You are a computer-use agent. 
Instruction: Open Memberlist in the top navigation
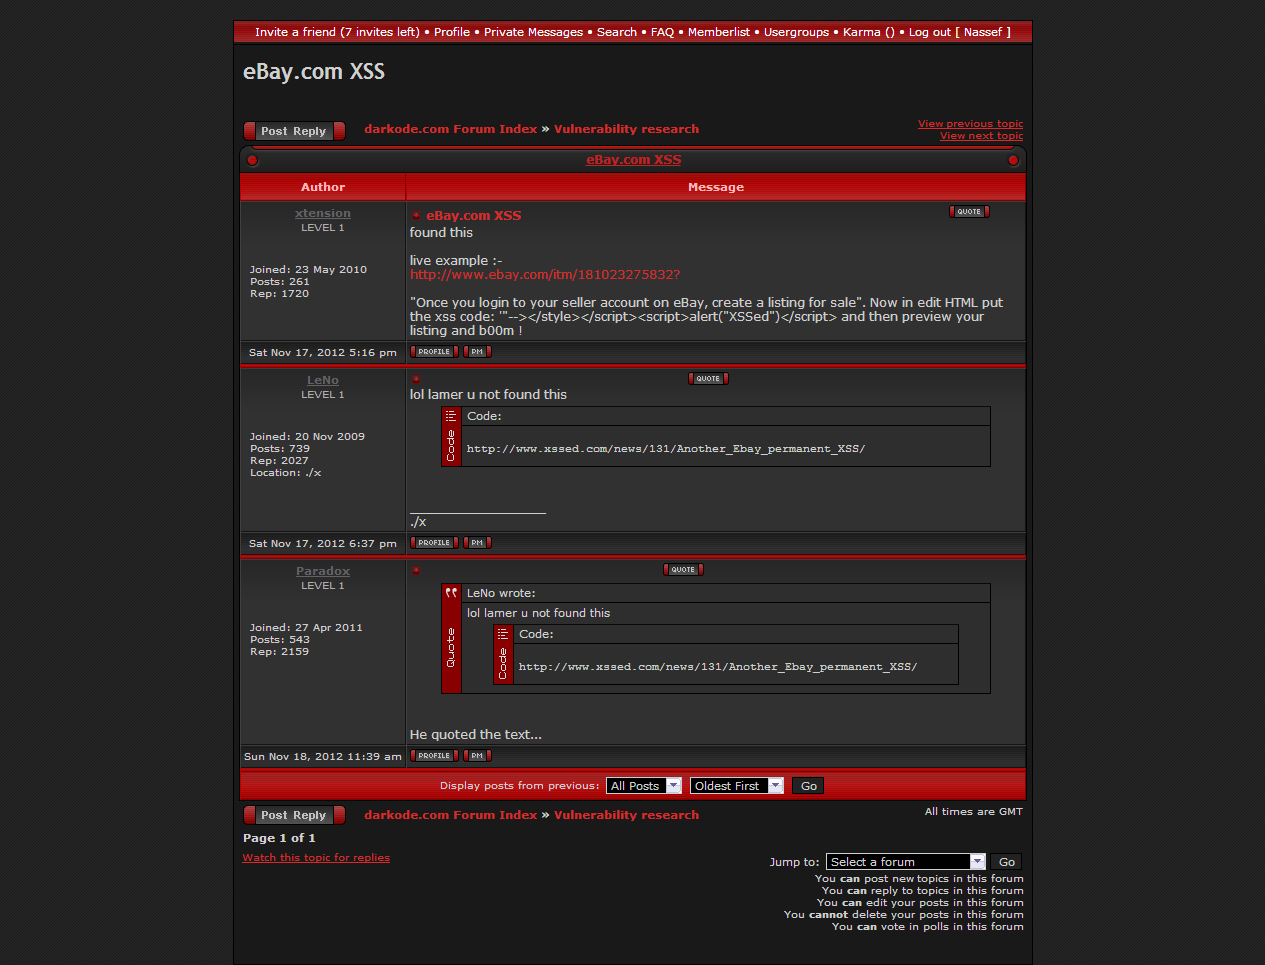click(x=718, y=32)
